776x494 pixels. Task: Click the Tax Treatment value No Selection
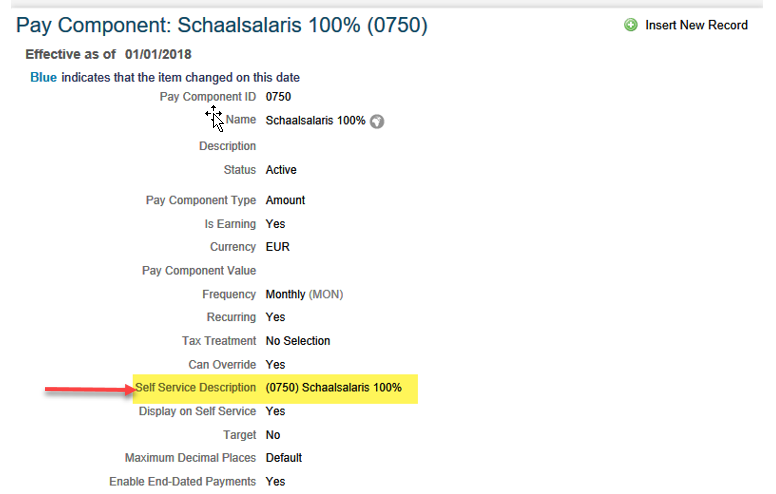[298, 341]
